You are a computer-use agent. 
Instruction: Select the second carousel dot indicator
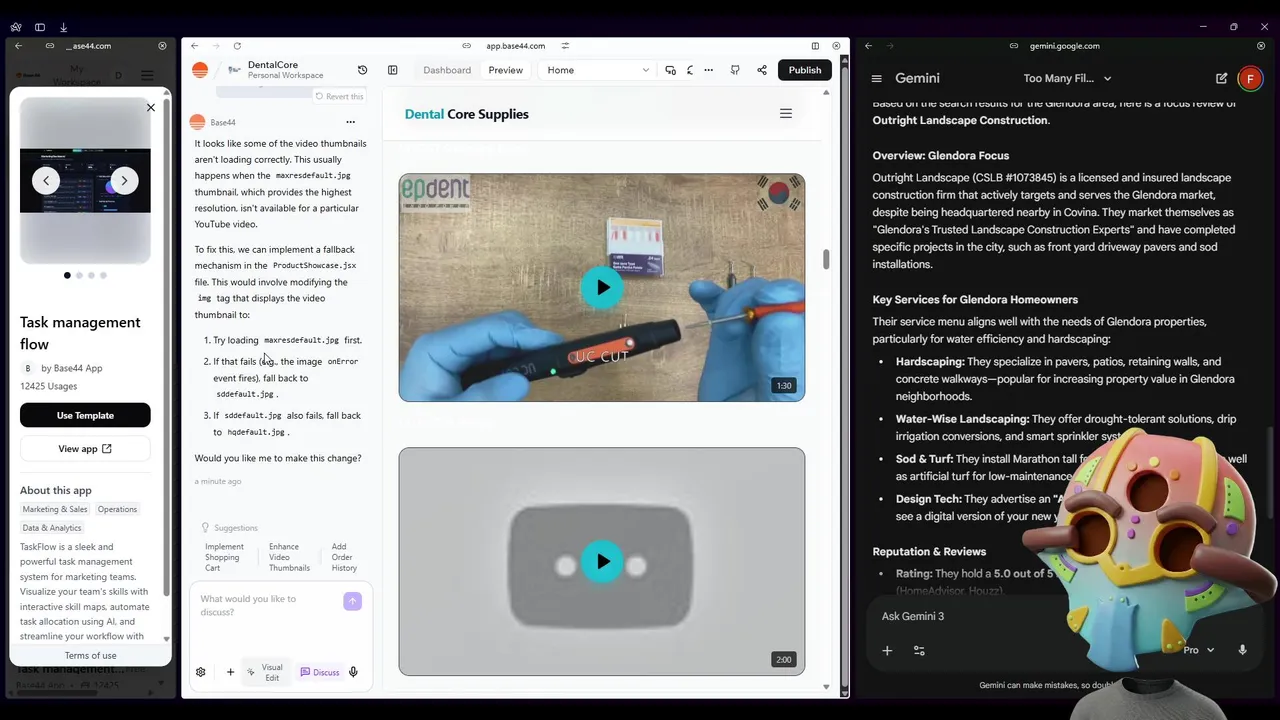[79, 275]
